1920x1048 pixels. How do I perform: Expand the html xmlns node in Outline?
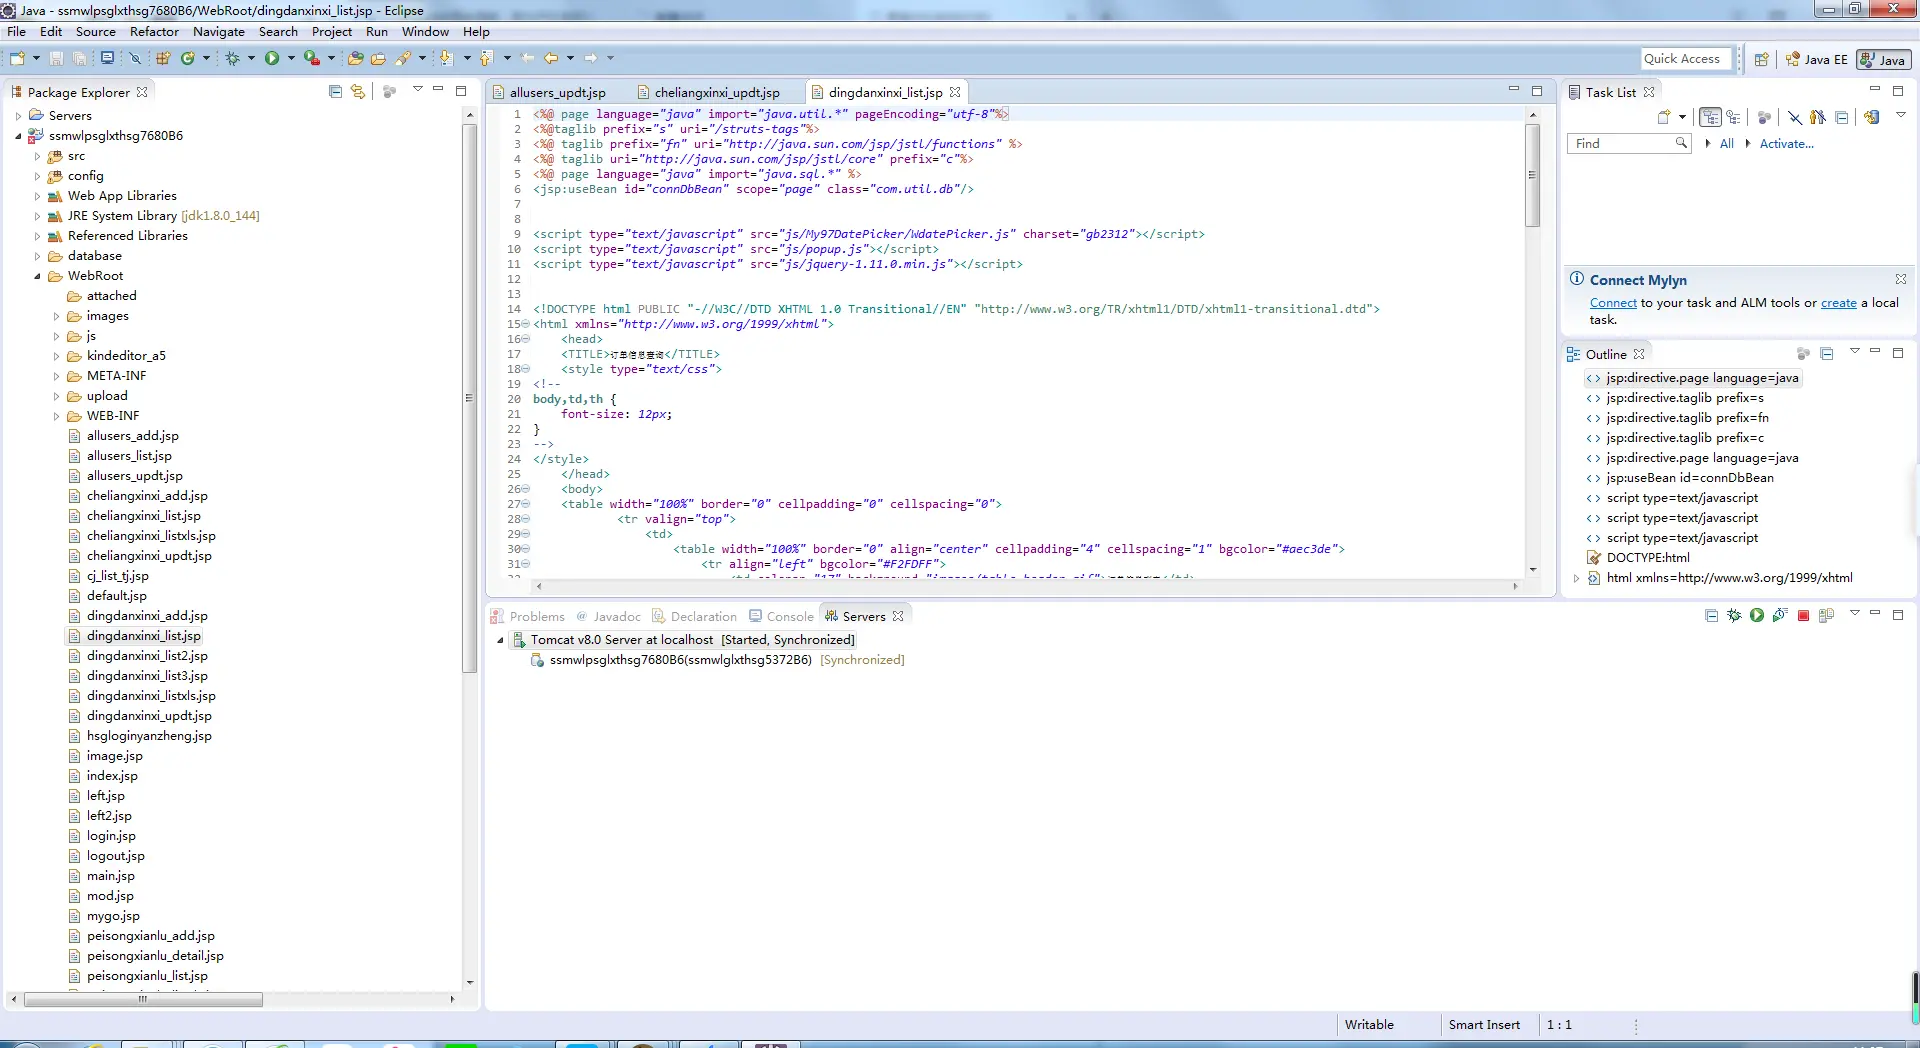click(1576, 578)
